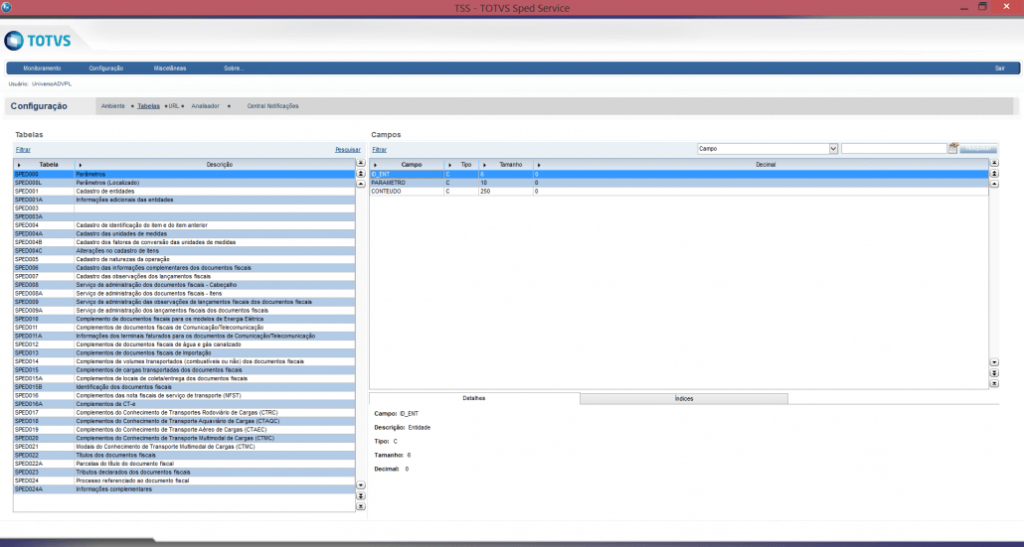Click the notepad icon beside search box
The height and width of the screenshot is (547, 1024).
(x=953, y=149)
